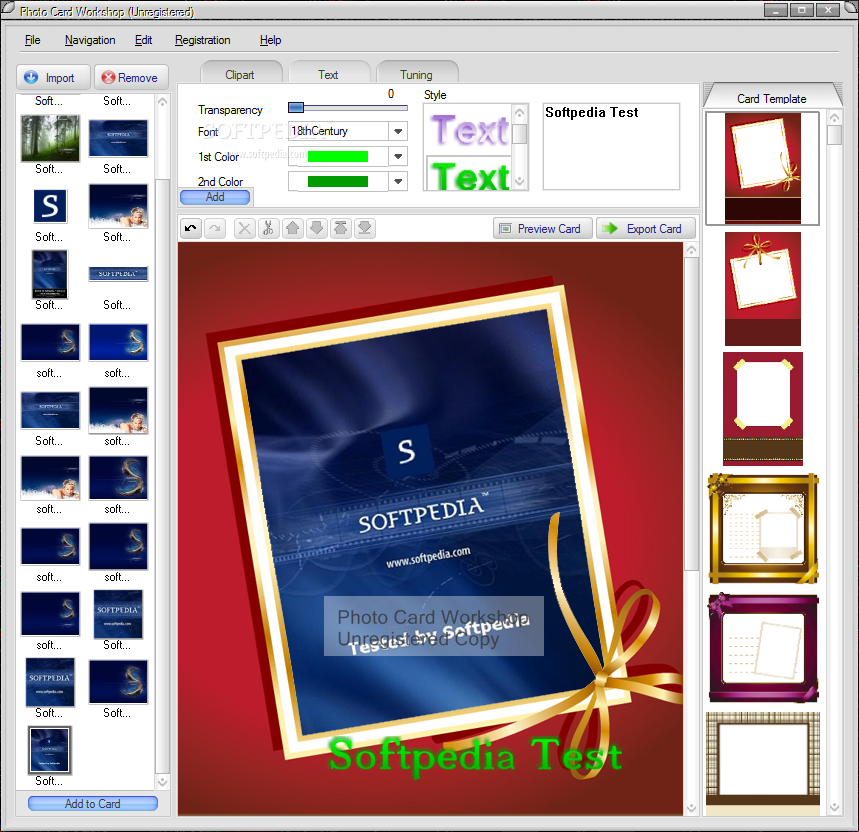Click the card canvas scroll-down arrow
The height and width of the screenshot is (832, 859).
point(691,808)
